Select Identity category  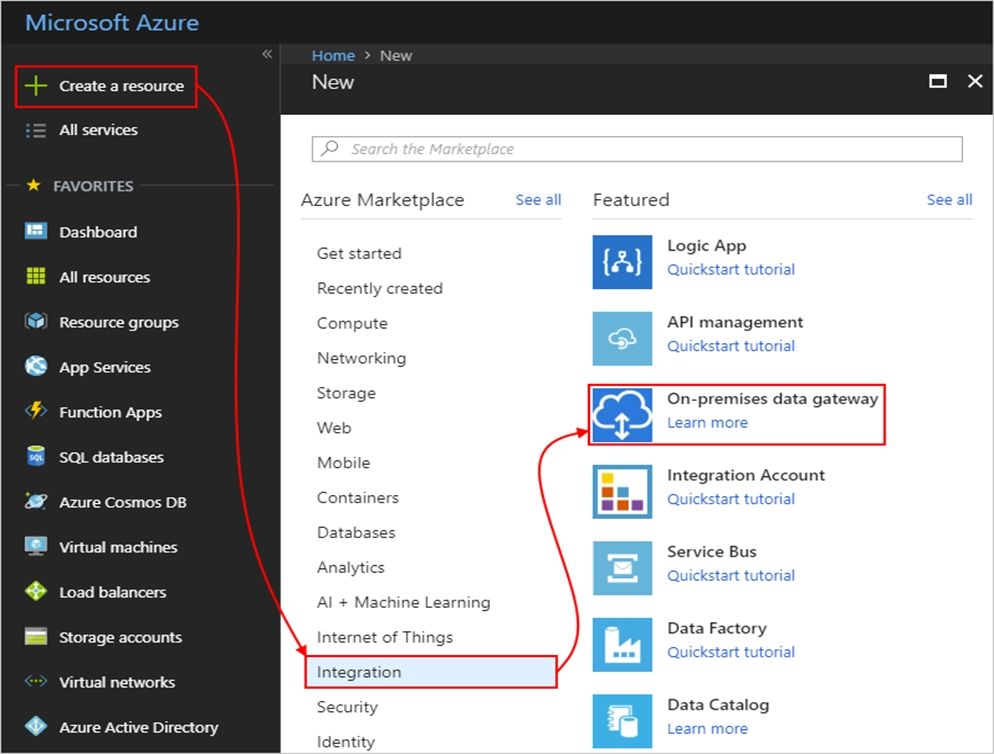coord(345,742)
